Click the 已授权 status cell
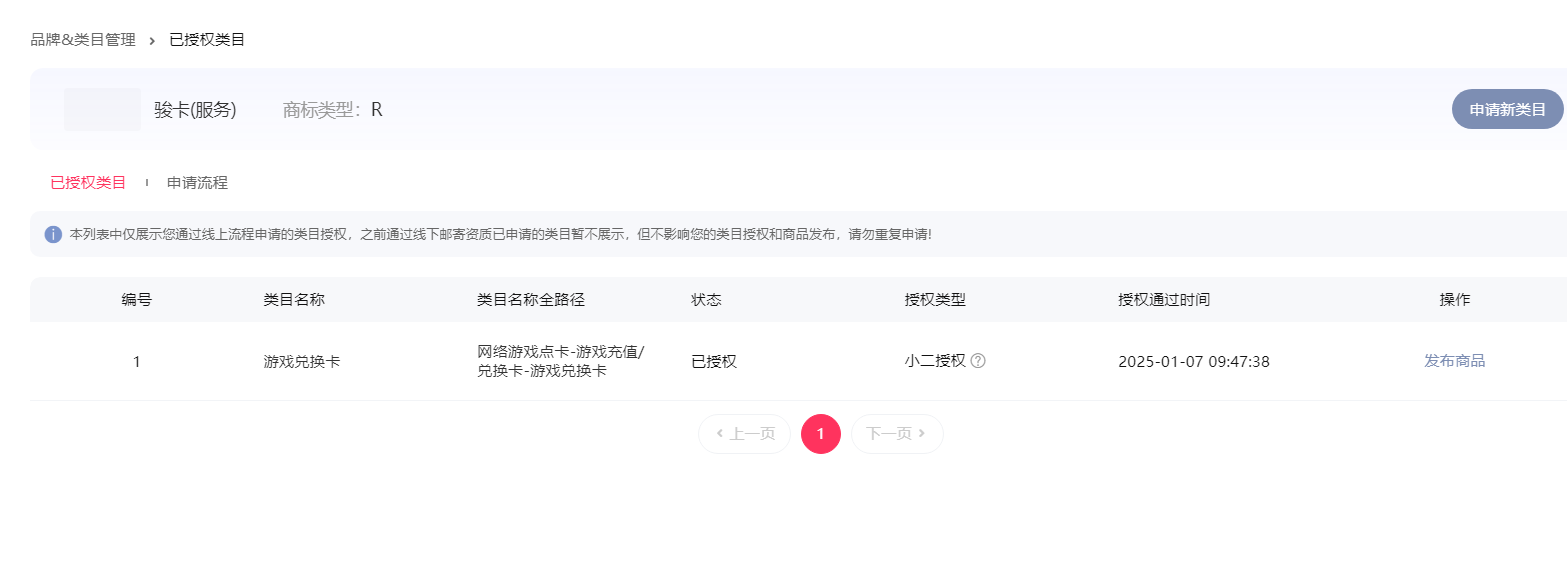 click(x=714, y=362)
